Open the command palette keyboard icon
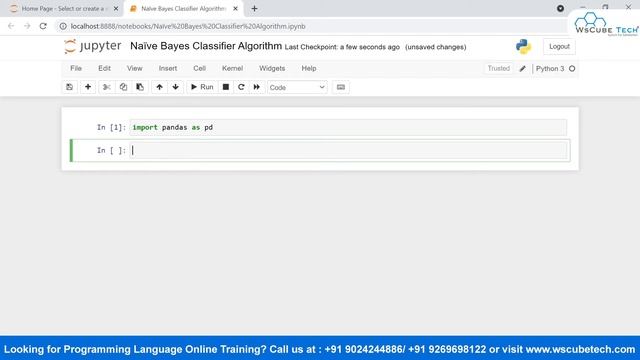This screenshot has width=640, height=360. [341, 87]
